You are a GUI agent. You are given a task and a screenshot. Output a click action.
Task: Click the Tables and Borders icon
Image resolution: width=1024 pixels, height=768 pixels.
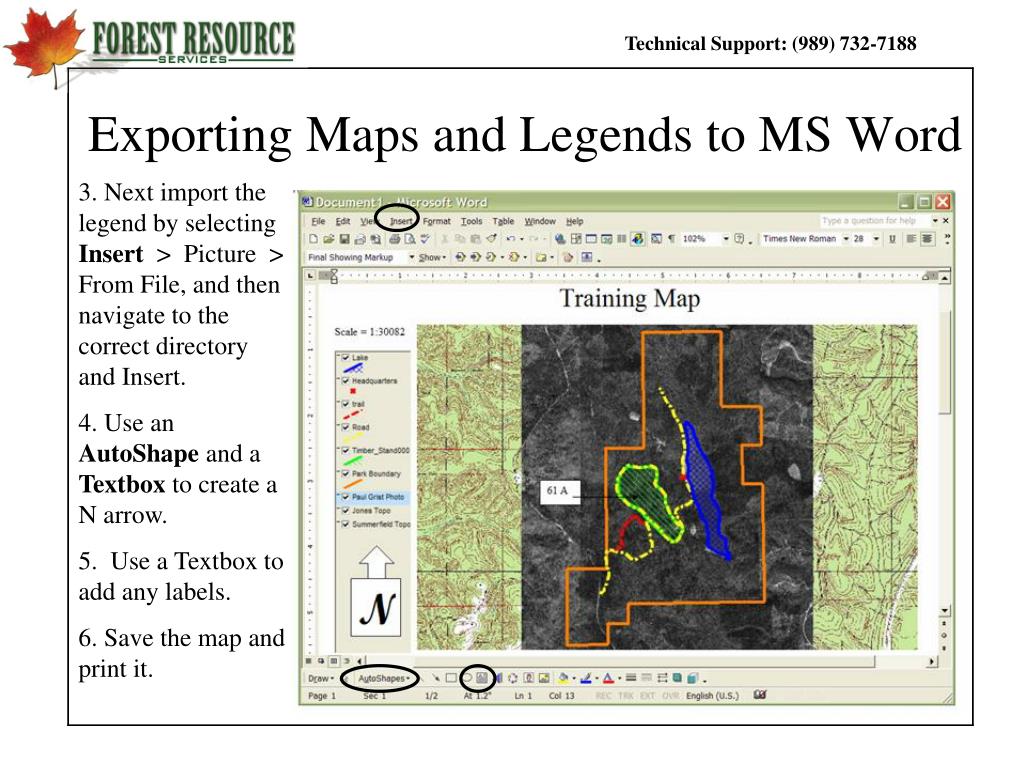pos(575,239)
